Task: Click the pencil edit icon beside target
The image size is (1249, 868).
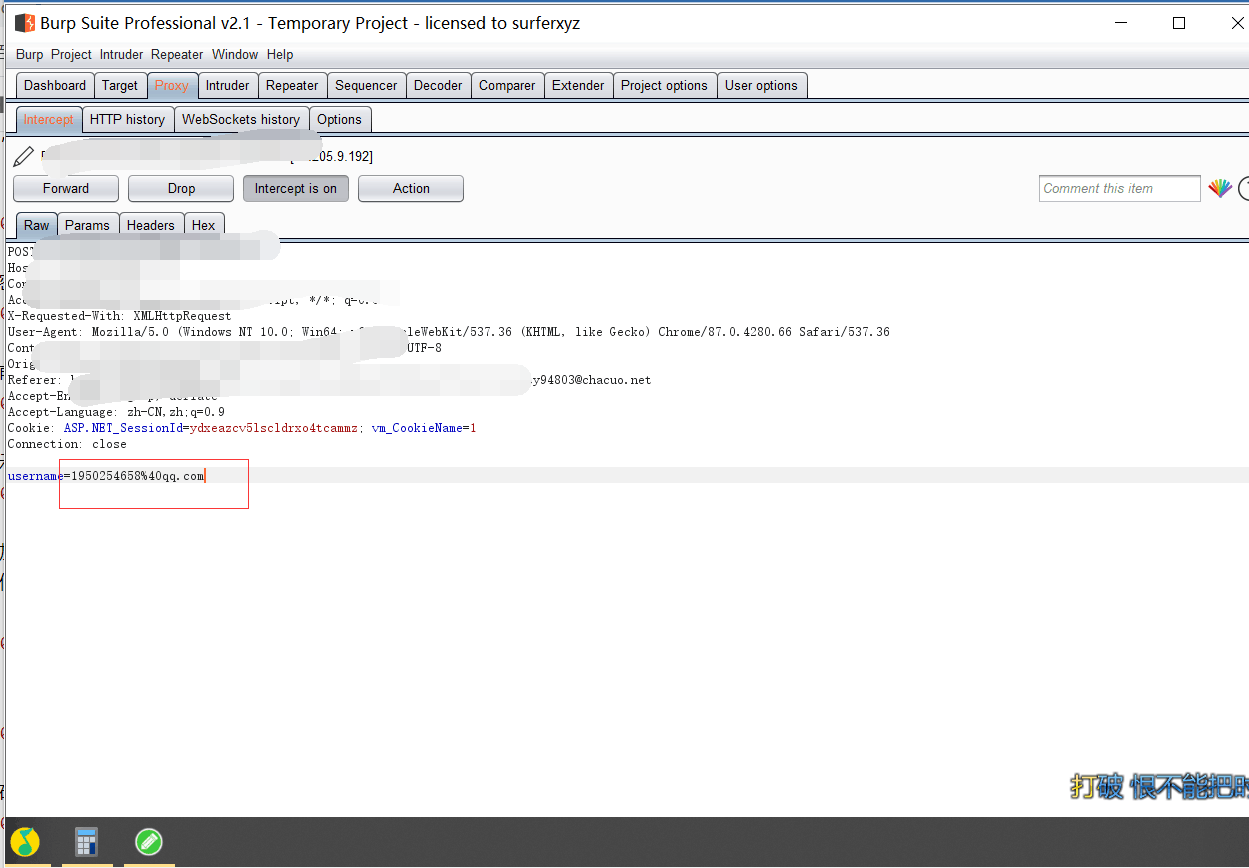Action: tap(24, 157)
